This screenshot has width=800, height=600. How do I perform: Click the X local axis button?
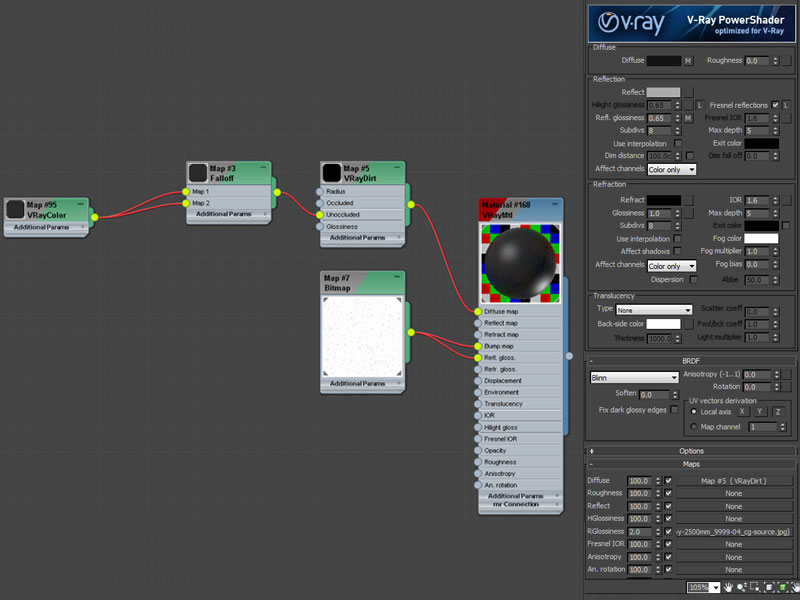click(x=742, y=412)
